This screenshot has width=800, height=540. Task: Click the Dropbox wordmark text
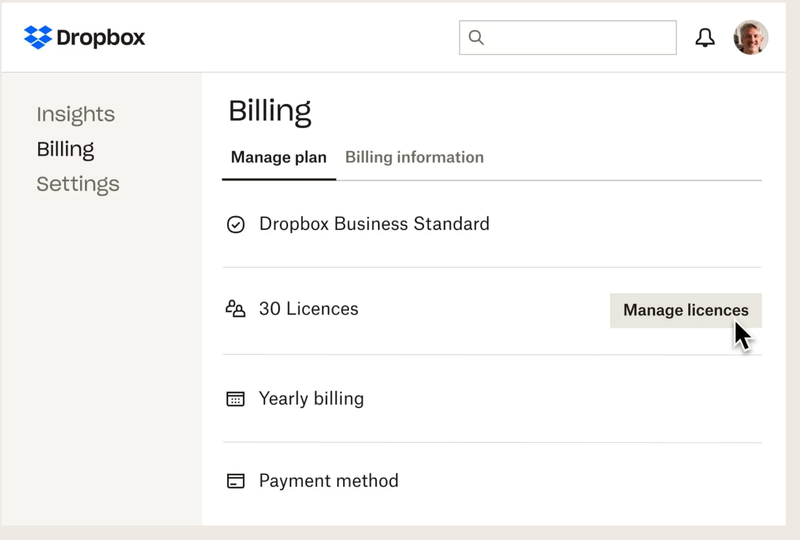coord(101,38)
